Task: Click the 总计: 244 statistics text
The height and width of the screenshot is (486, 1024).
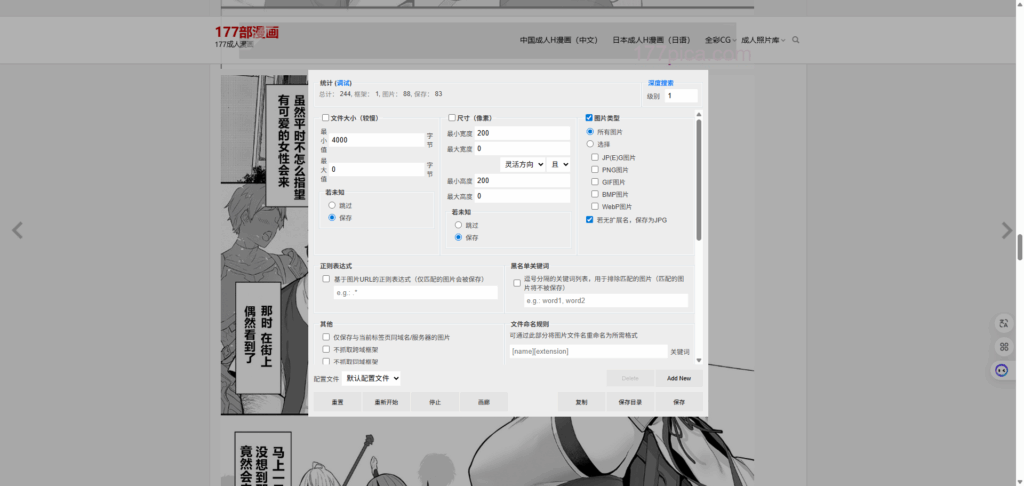Action: [335, 94]
